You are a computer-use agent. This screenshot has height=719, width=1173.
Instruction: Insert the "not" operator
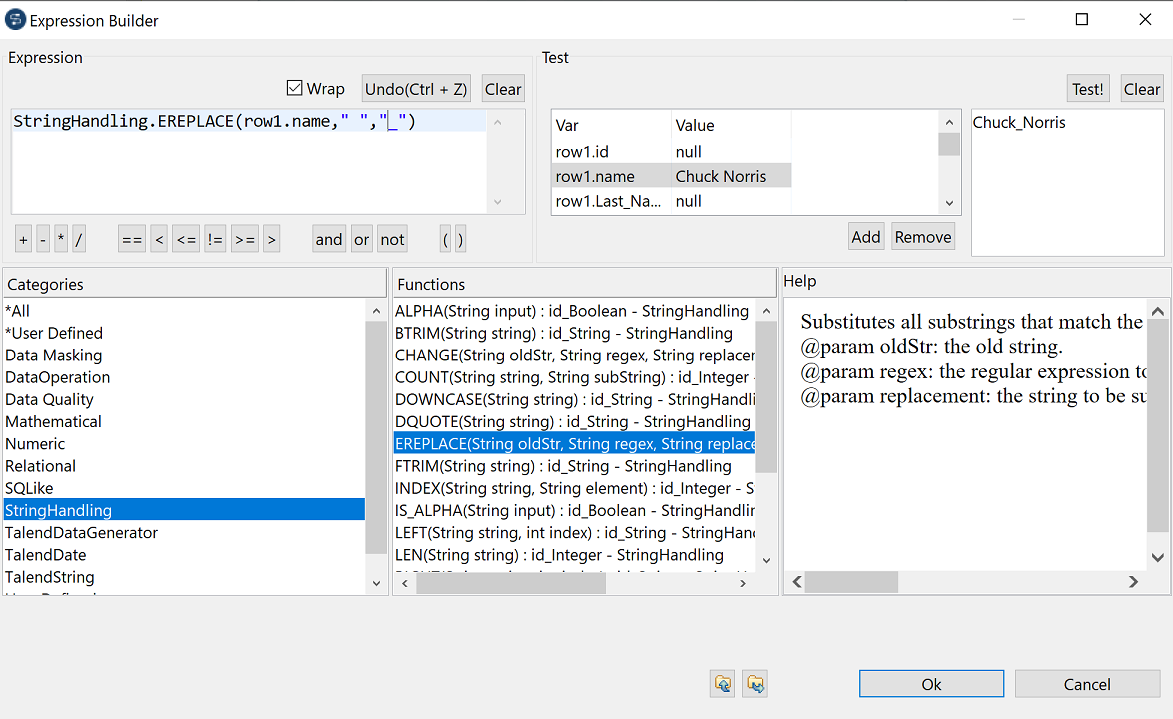pos(392,238)
